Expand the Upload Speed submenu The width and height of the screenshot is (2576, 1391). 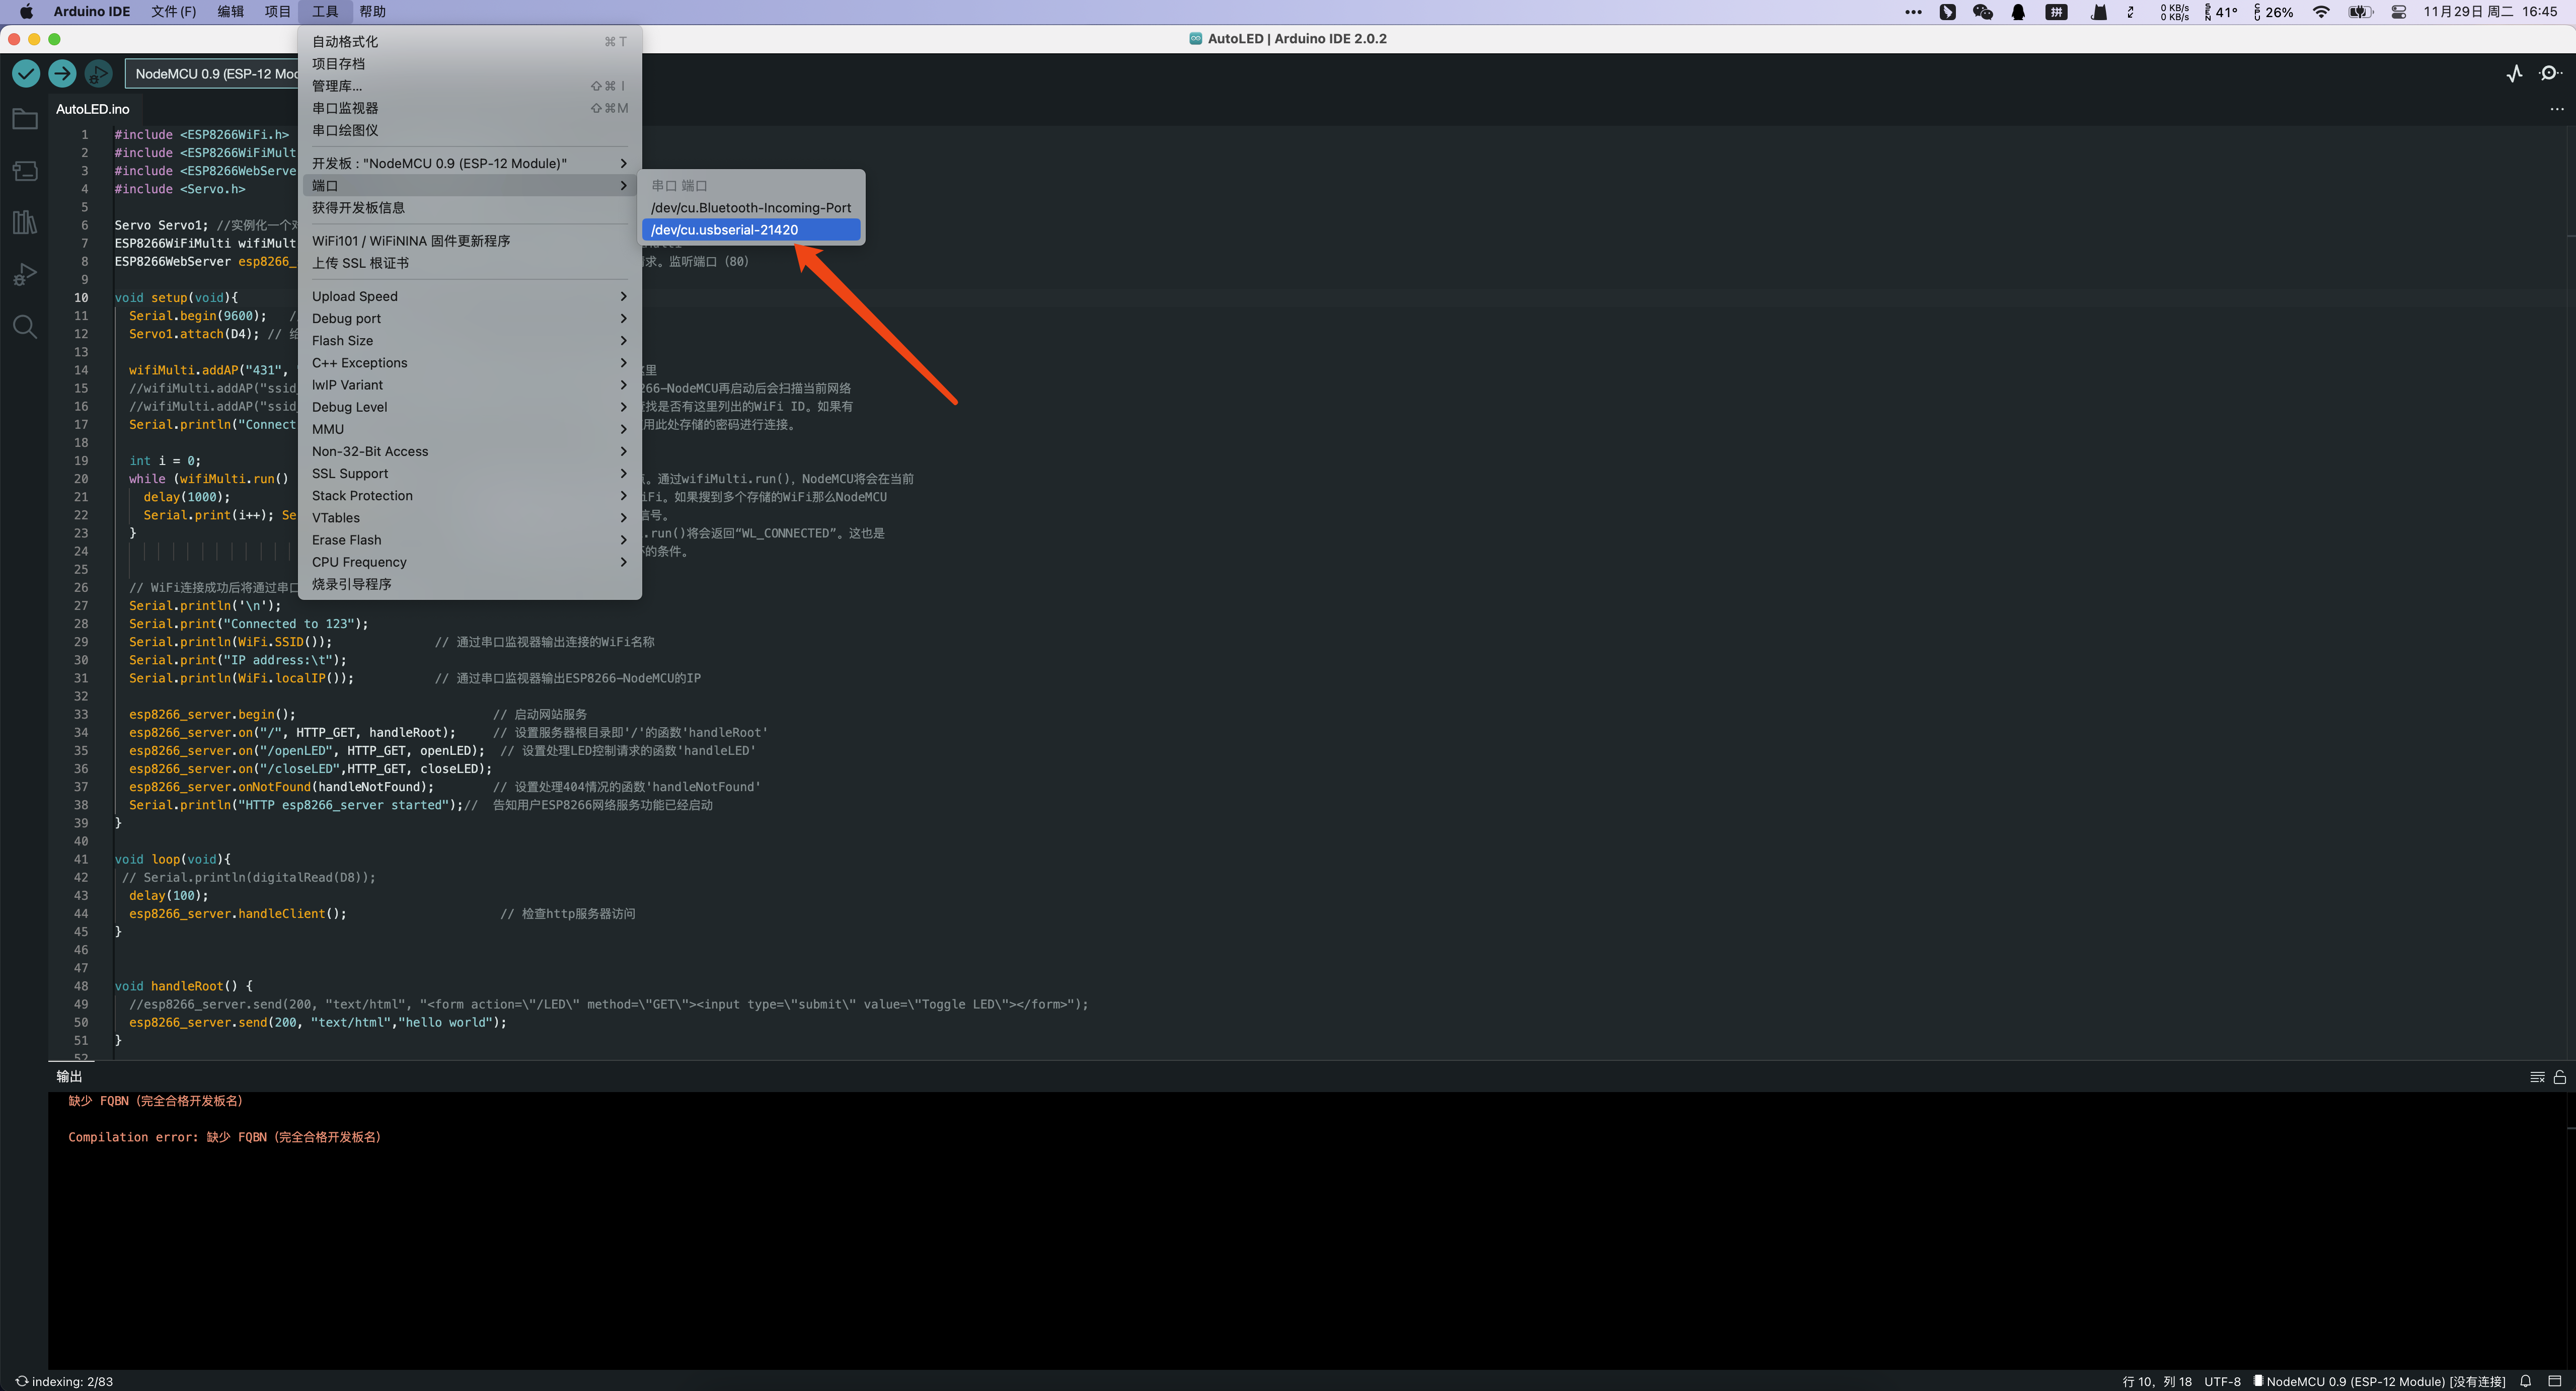tap(470, 296)
